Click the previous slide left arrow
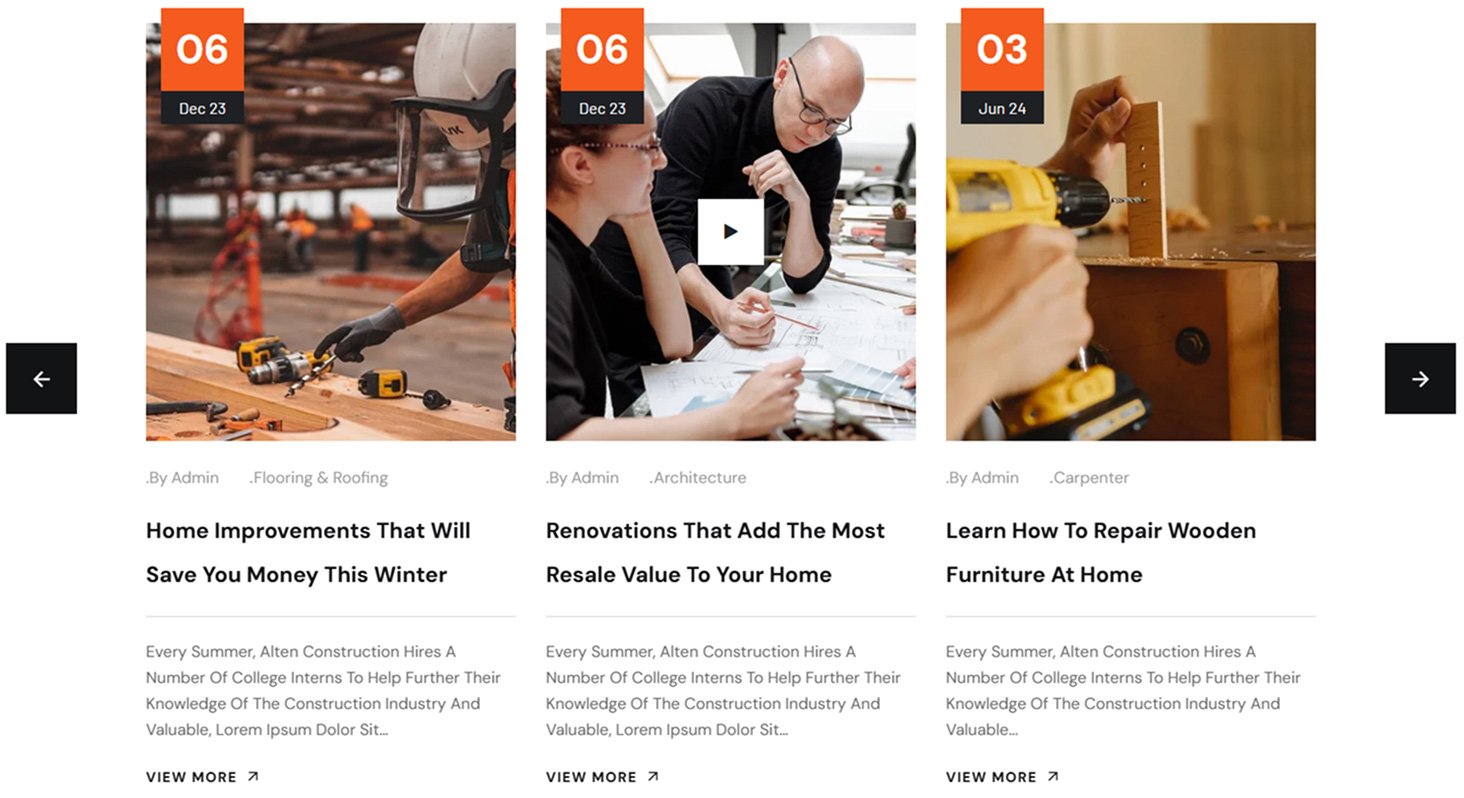The height and width of the screenshot is (798, 1464). coord(41,378)
